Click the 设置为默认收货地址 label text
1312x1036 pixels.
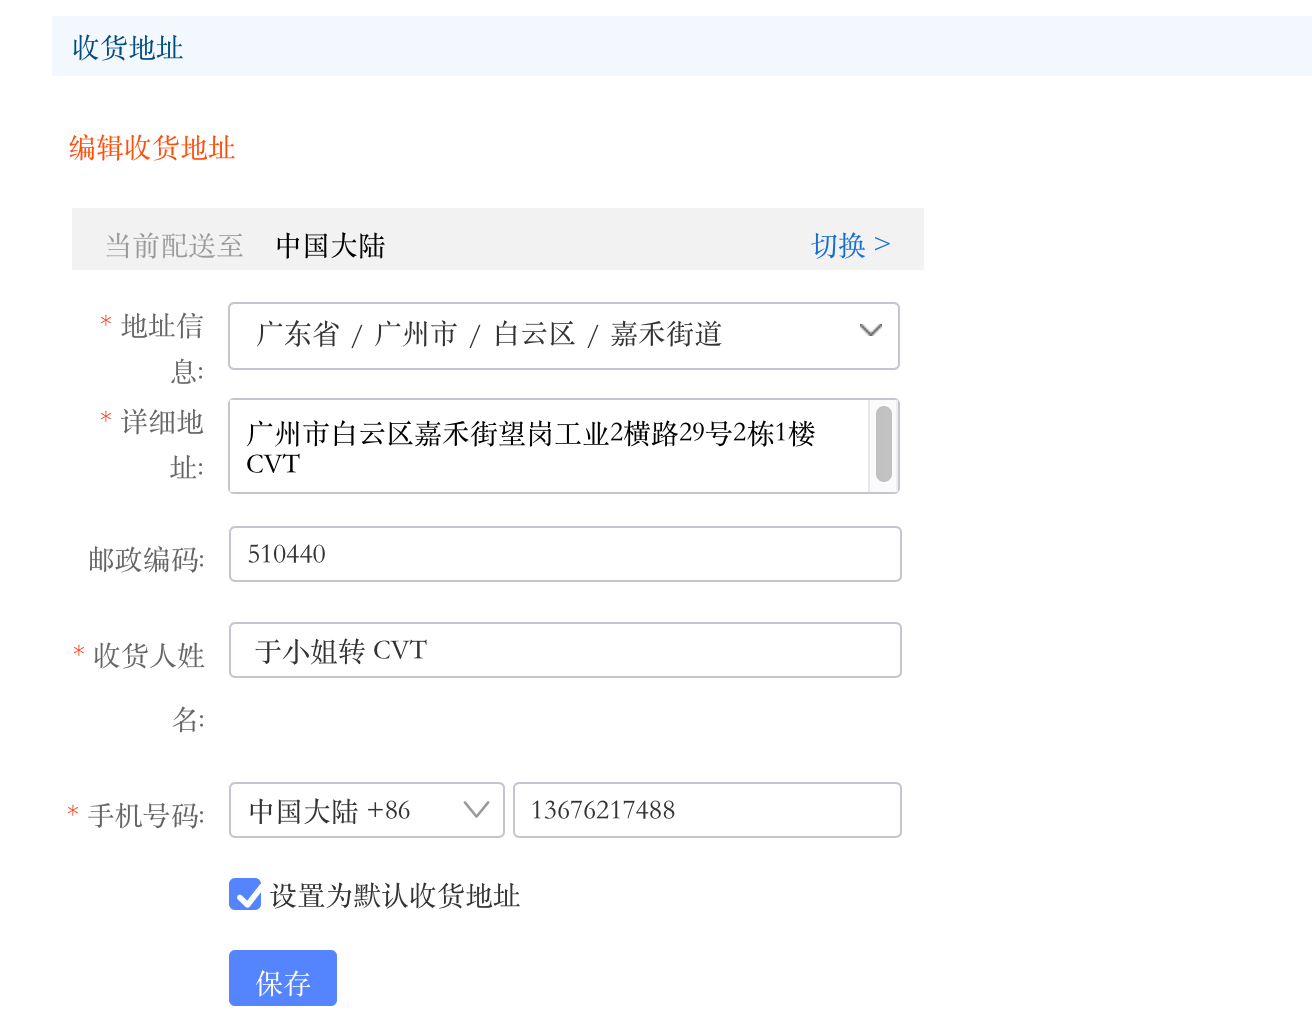click(x=395, y=896)
